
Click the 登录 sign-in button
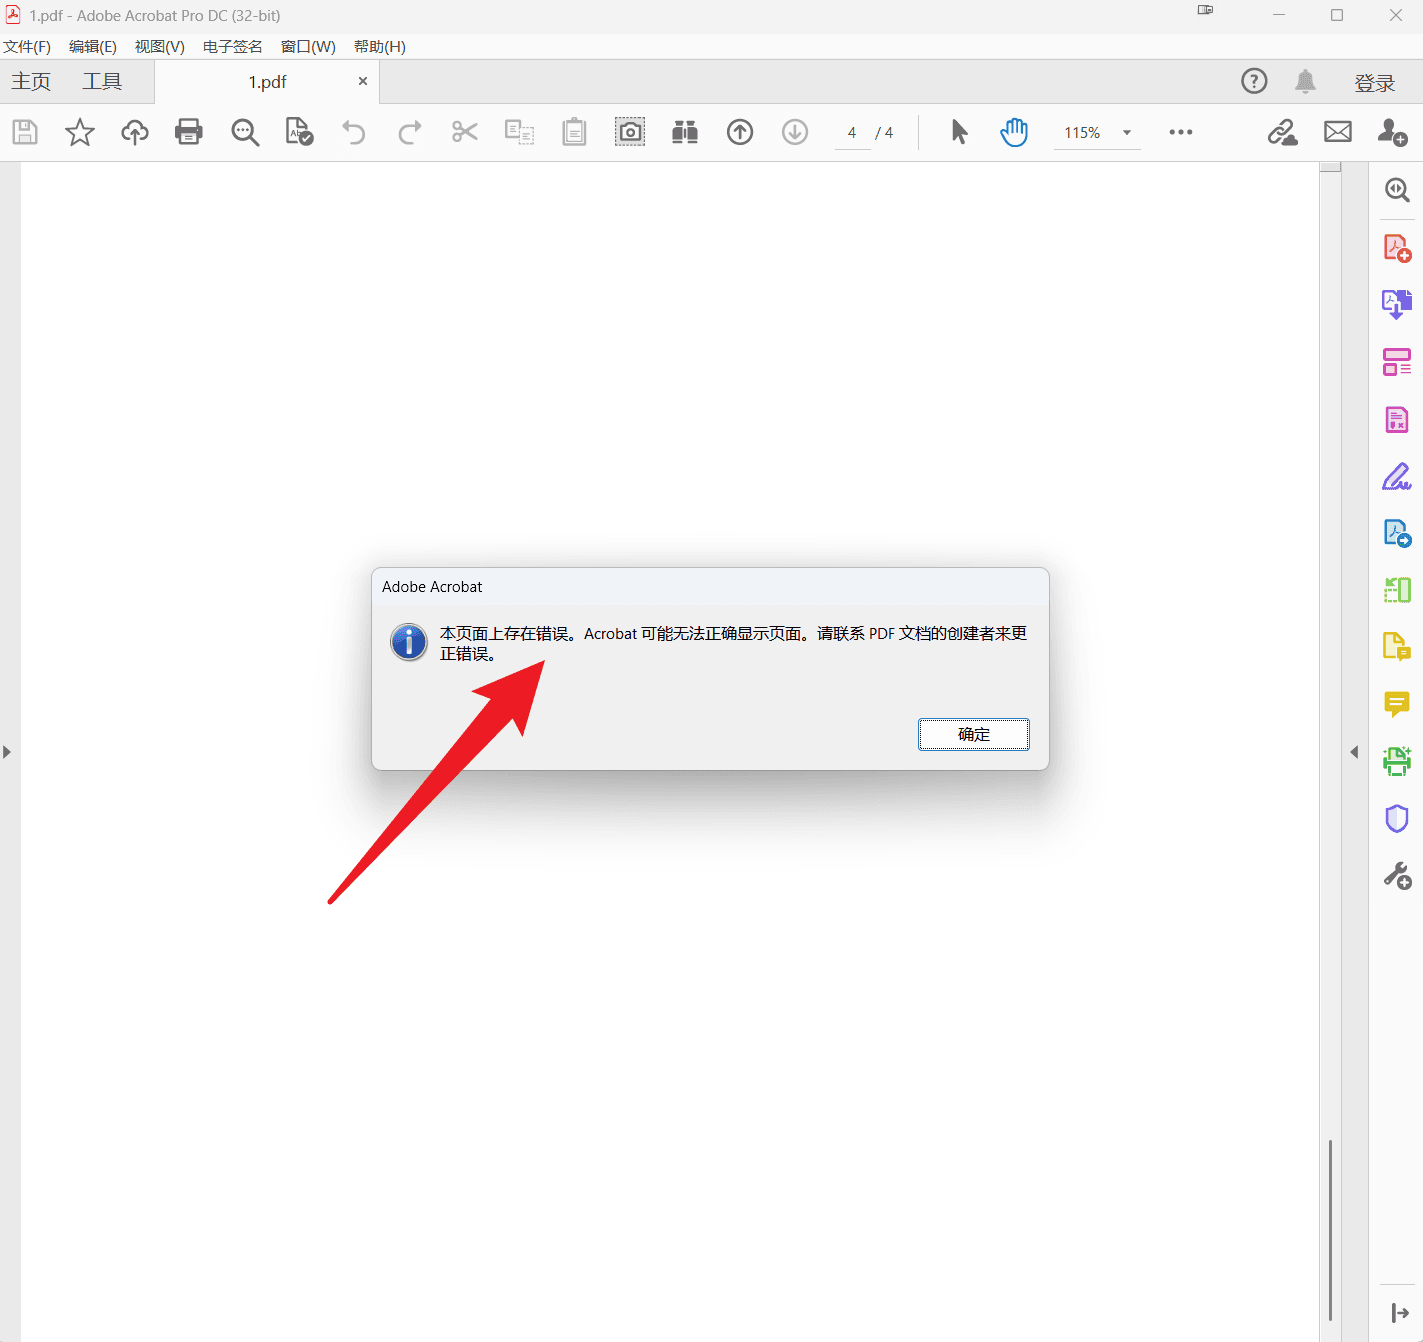(1375, 83)
